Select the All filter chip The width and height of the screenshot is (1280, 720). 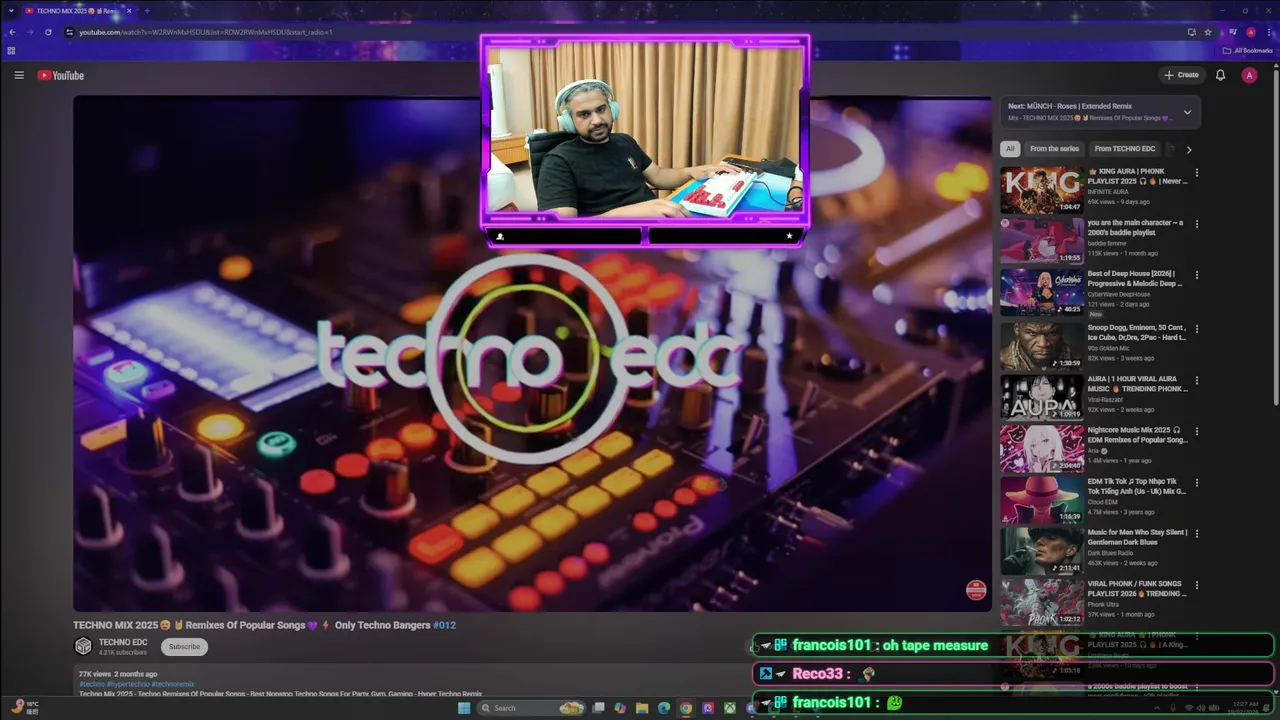click(1010, 149)
